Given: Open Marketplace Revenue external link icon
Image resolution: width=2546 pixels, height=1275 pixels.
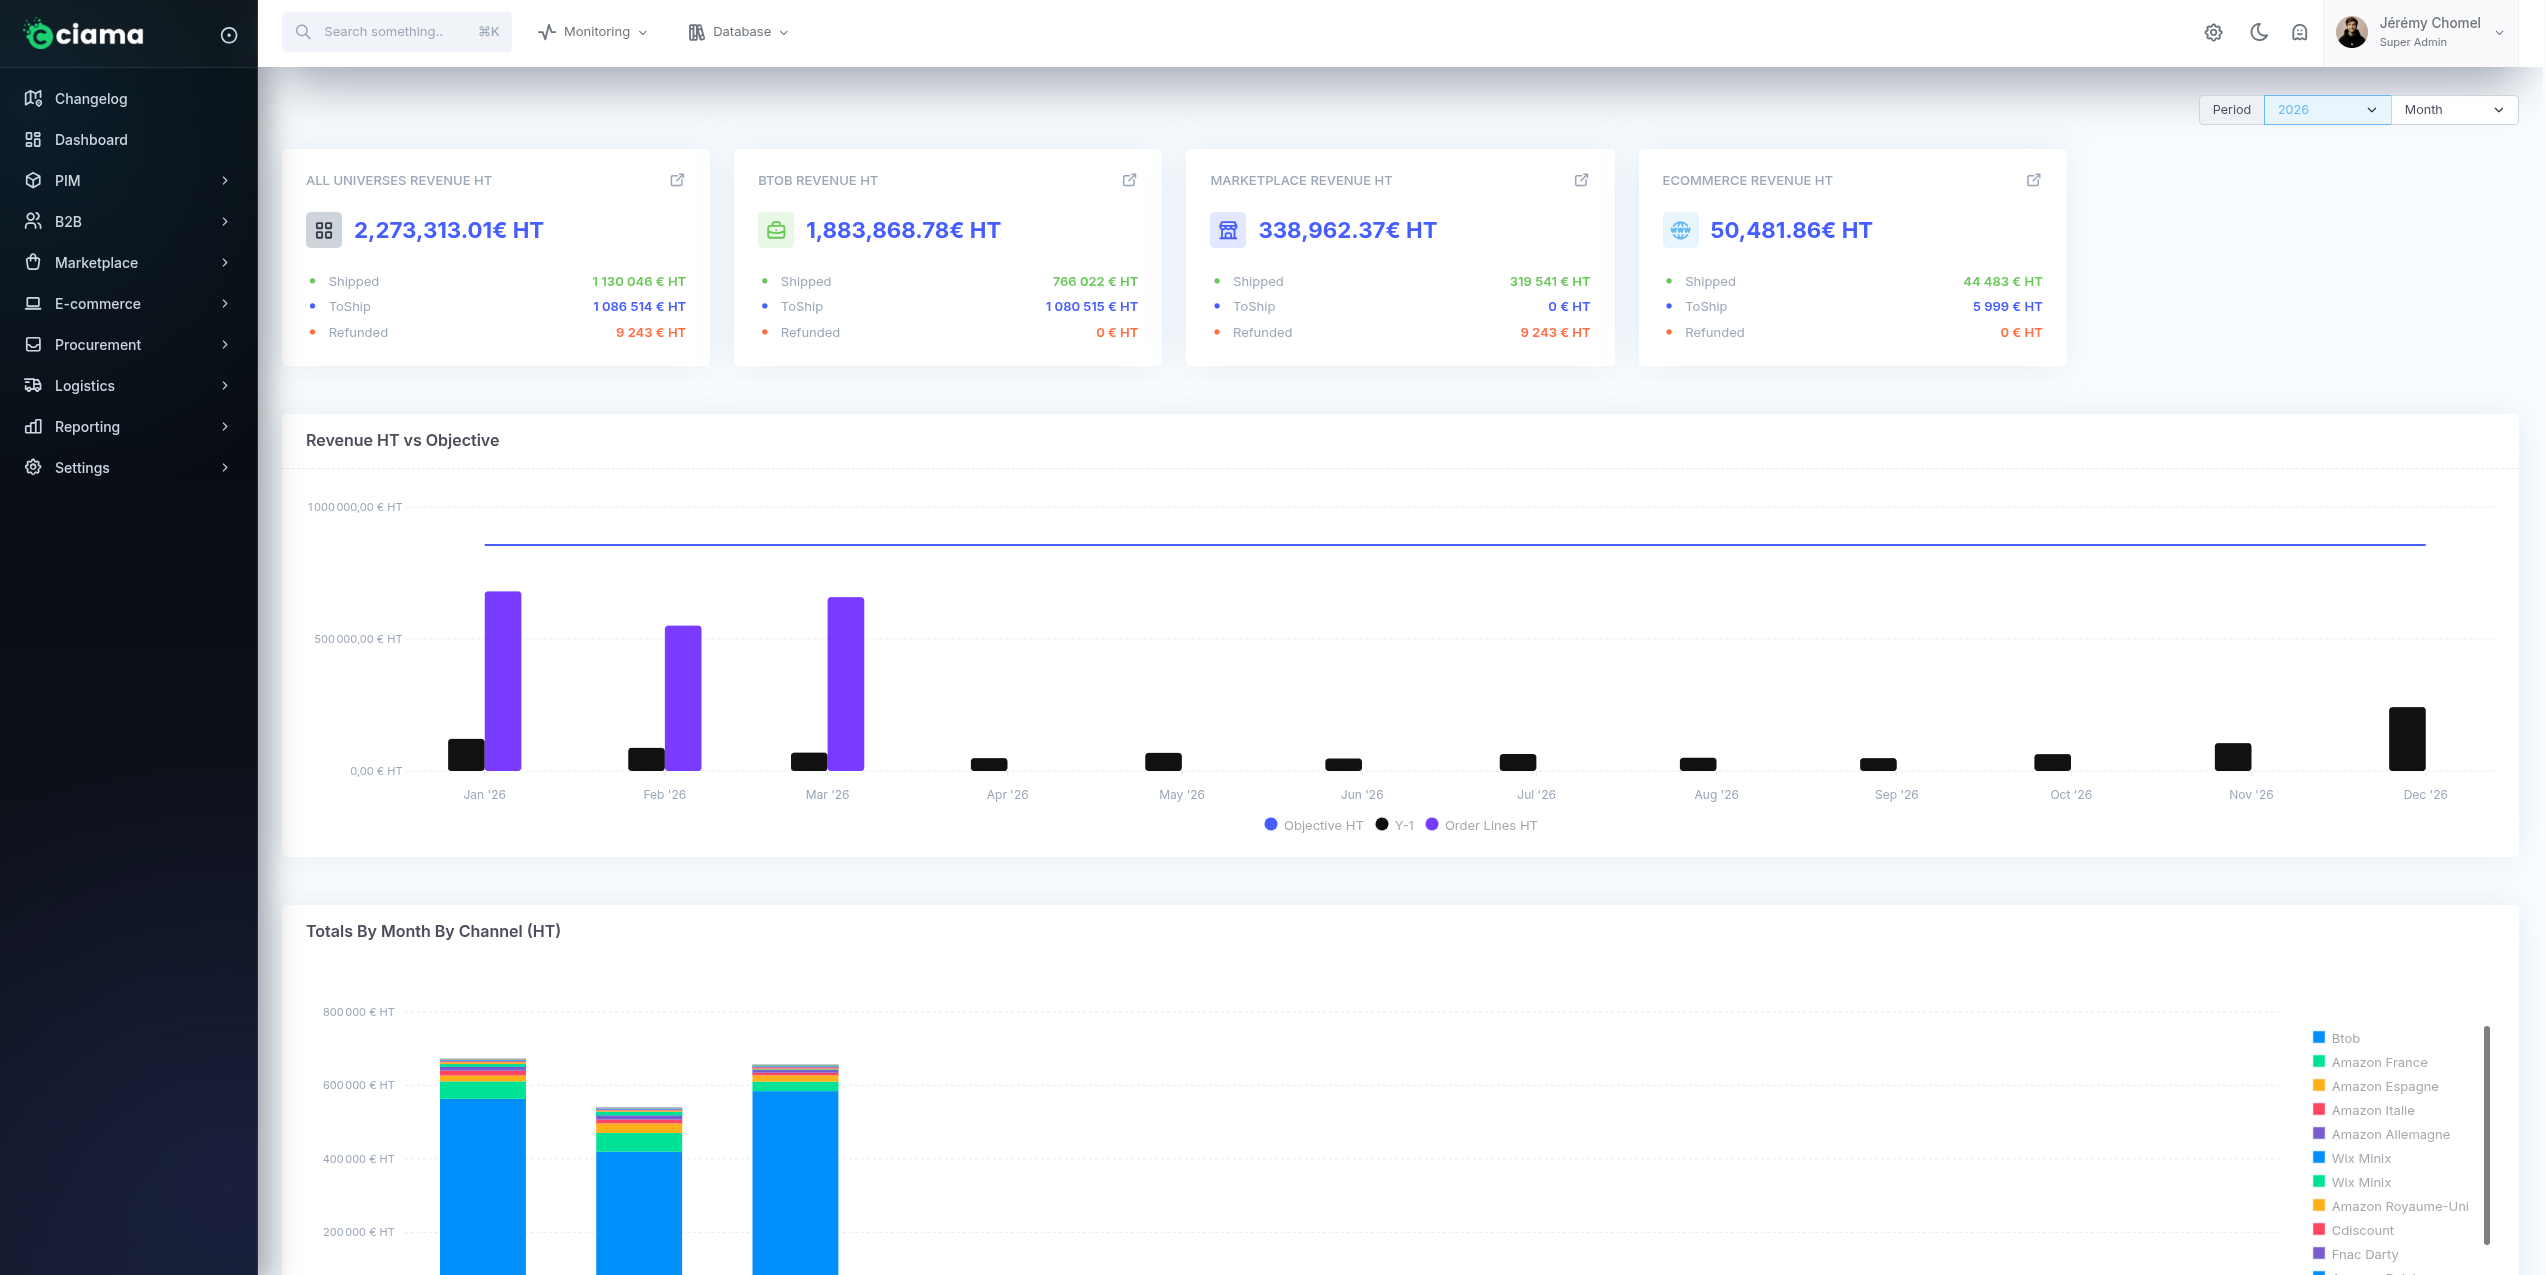Looking at the screenshot, I should pos(1581,180).
